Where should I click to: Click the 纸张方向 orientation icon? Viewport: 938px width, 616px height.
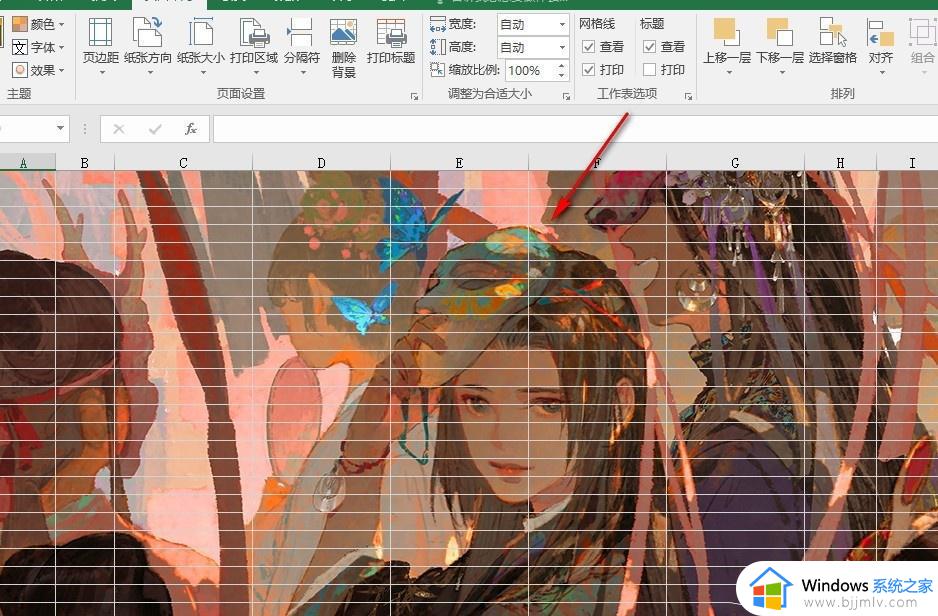tap(147, 32)
